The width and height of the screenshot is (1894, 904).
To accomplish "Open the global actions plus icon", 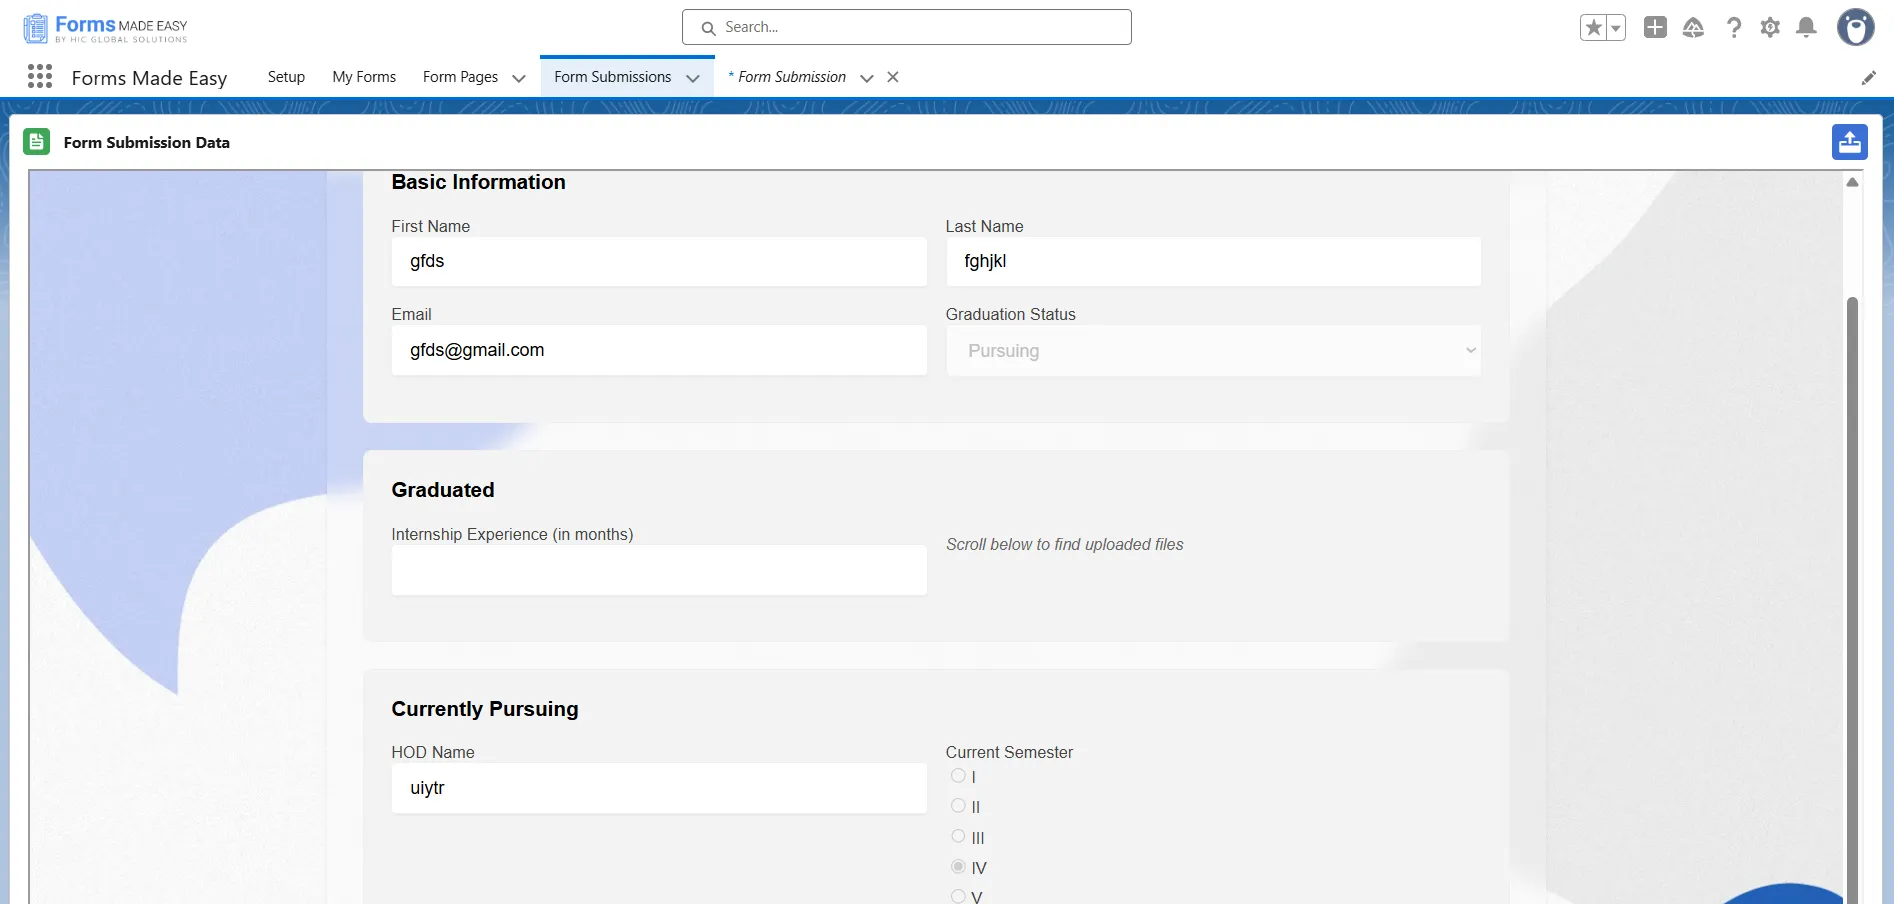I will coord(1655,28).
